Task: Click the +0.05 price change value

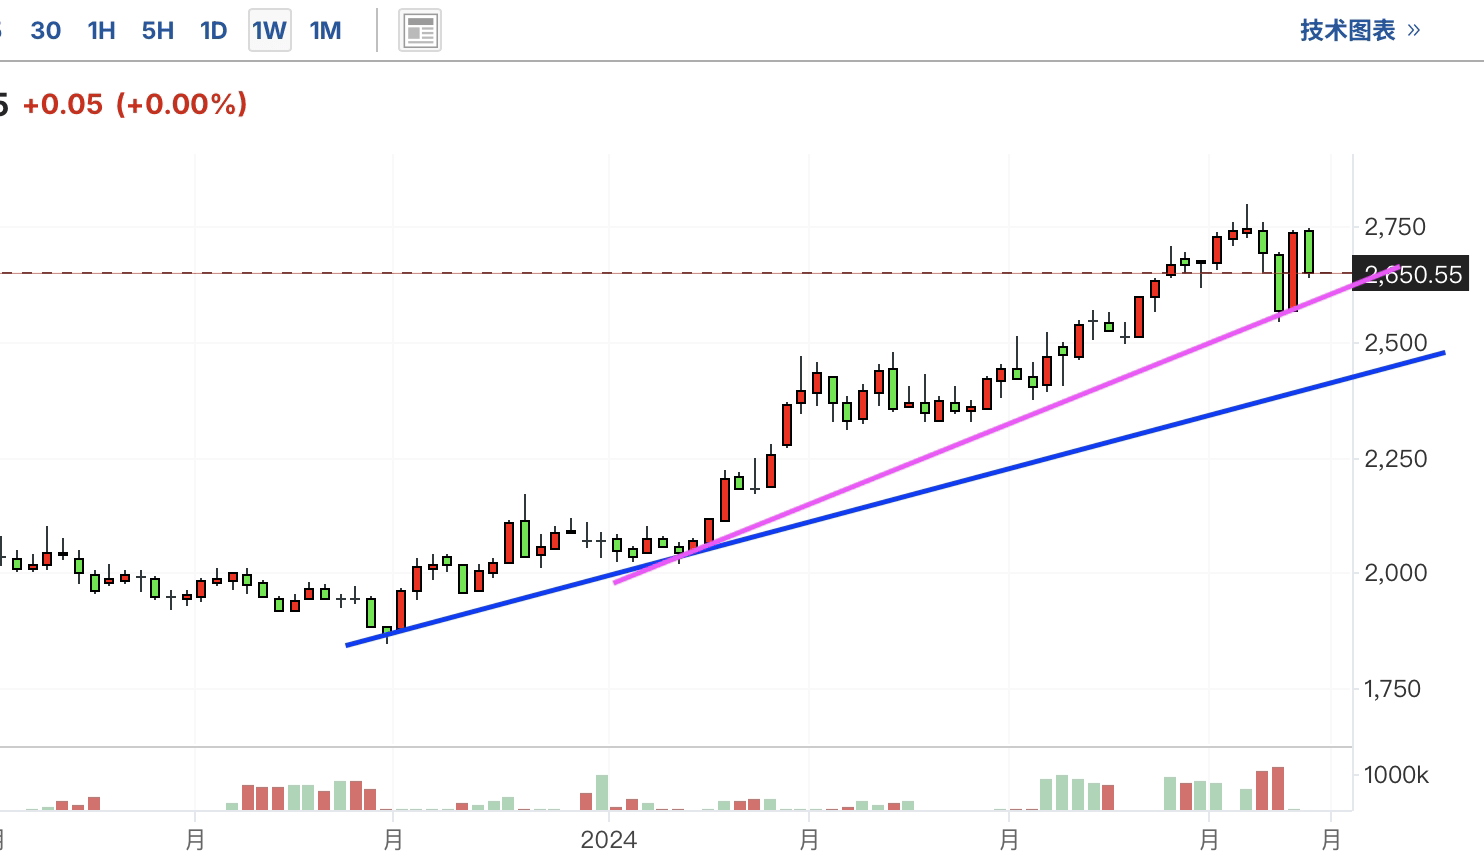Action: click(x=62, y=104)
